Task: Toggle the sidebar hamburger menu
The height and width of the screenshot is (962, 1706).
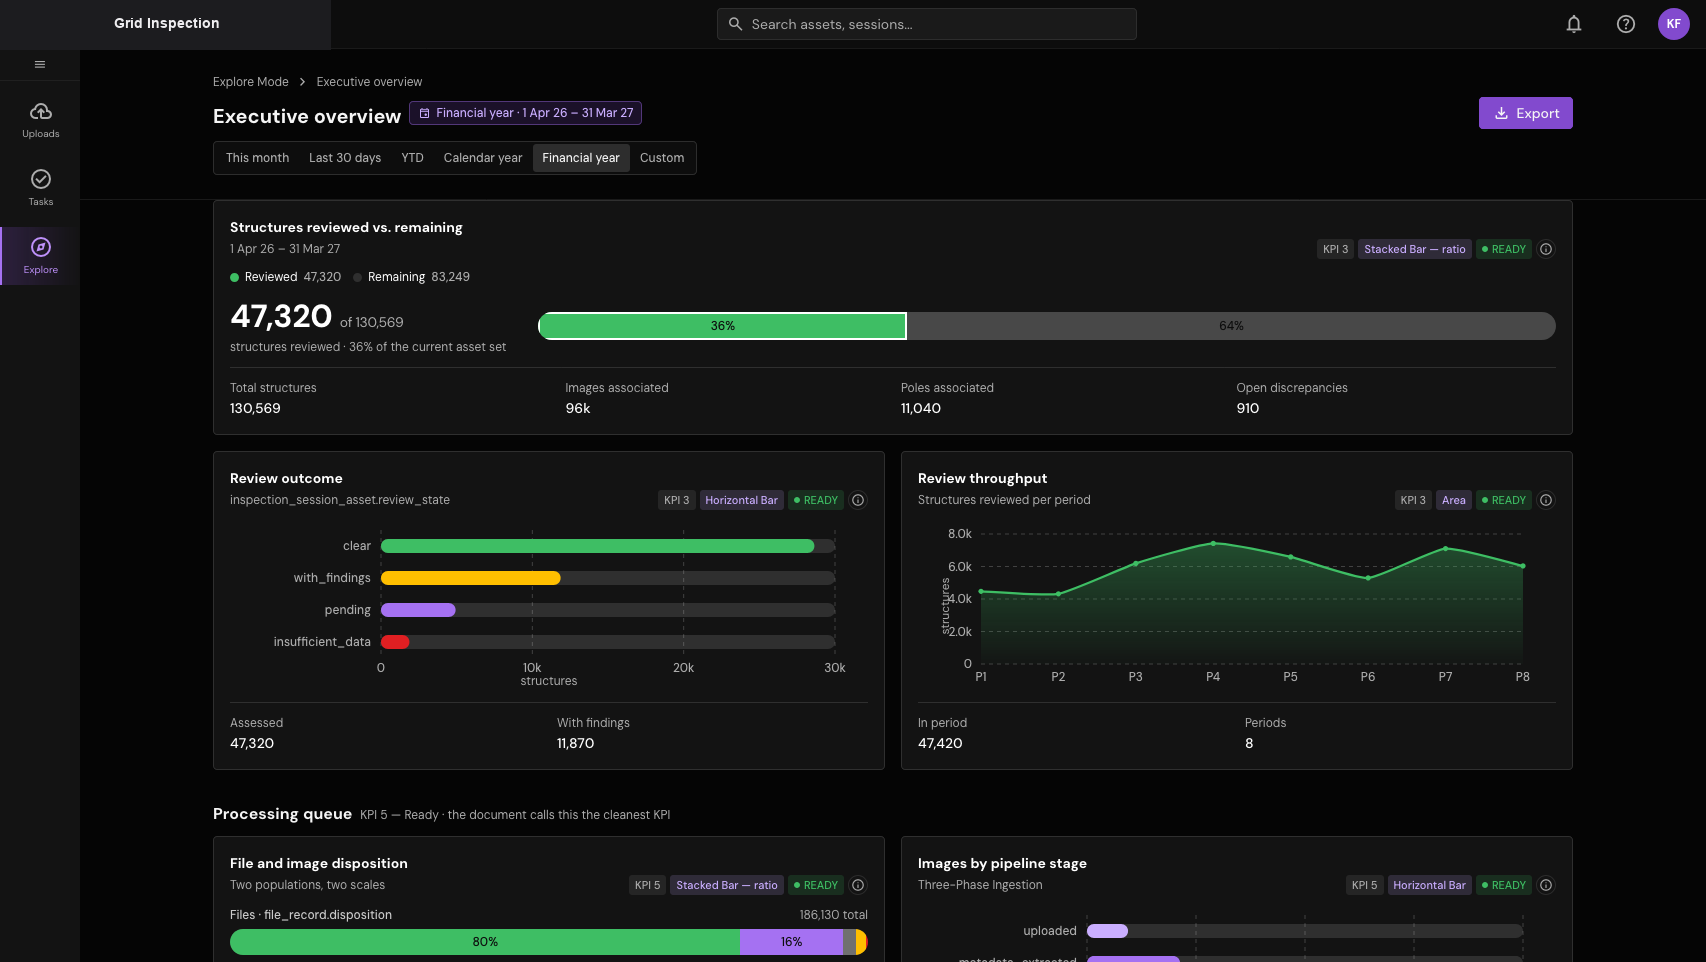Action: tap(40, 65)
